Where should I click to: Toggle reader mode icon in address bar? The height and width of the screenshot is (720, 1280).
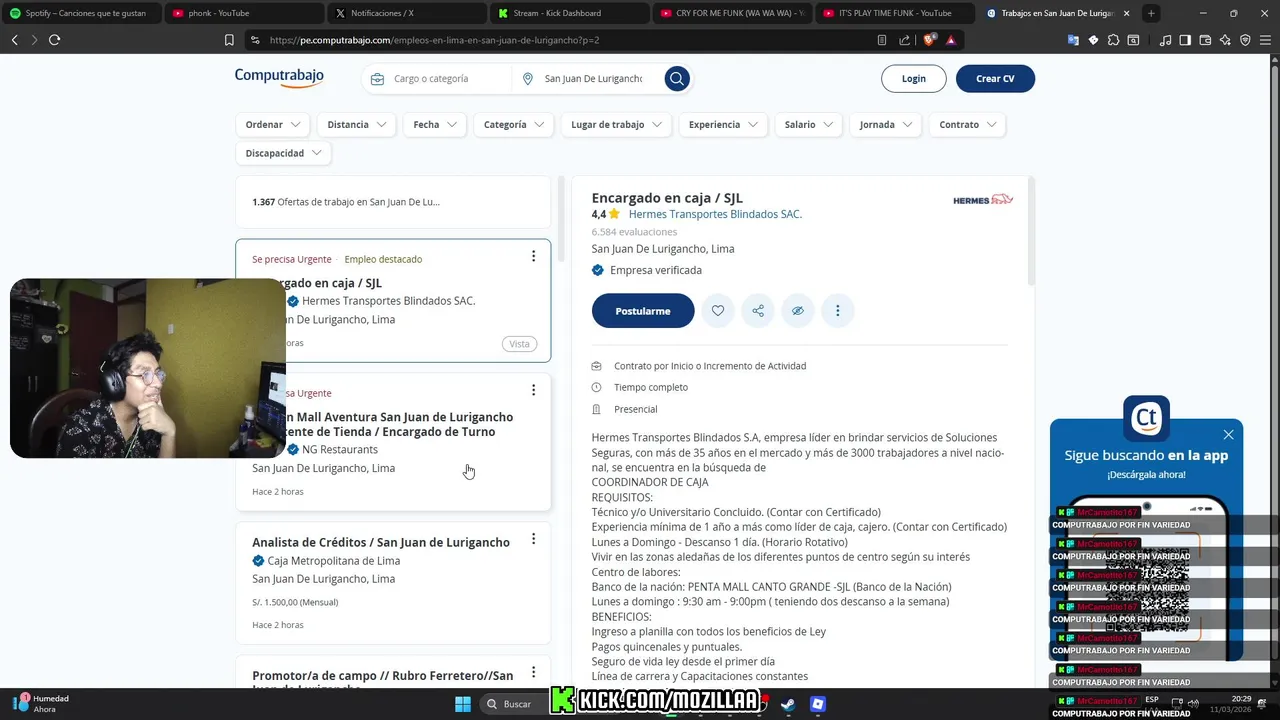tap(881, 40)
